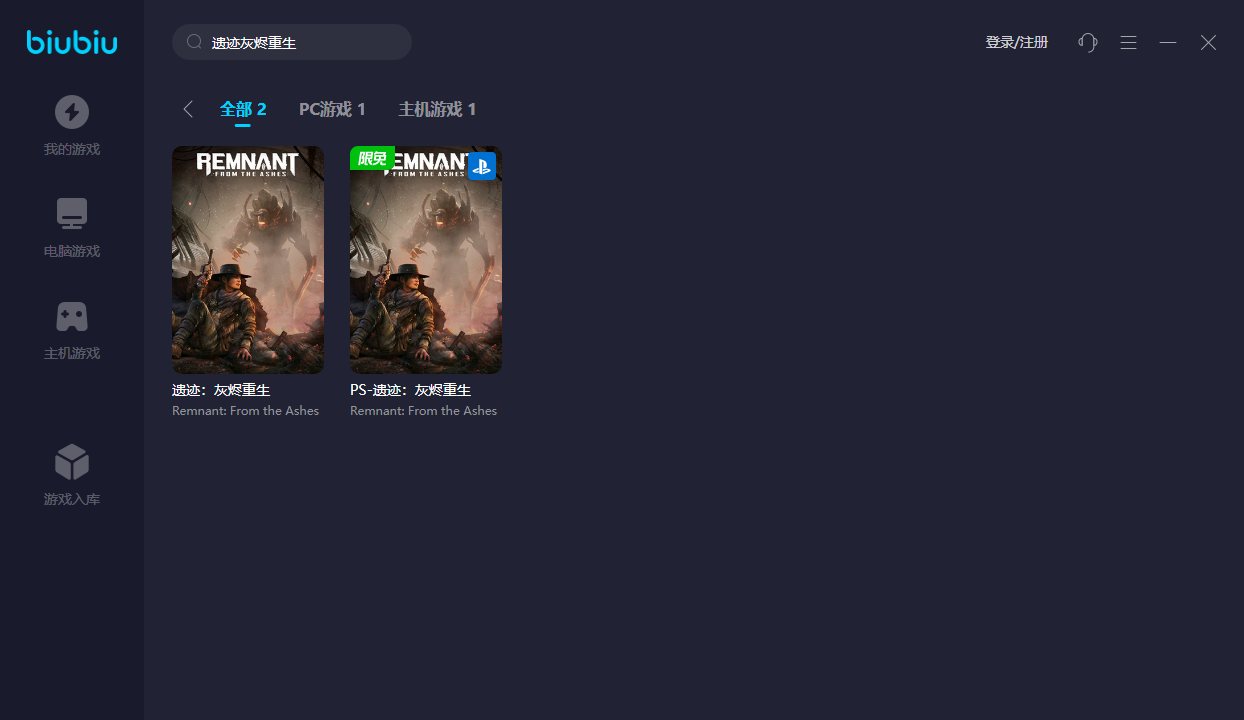Close the biubiu window
Image resolution: width=1244 pixels, height=720 pixels.
point(1208,43)
